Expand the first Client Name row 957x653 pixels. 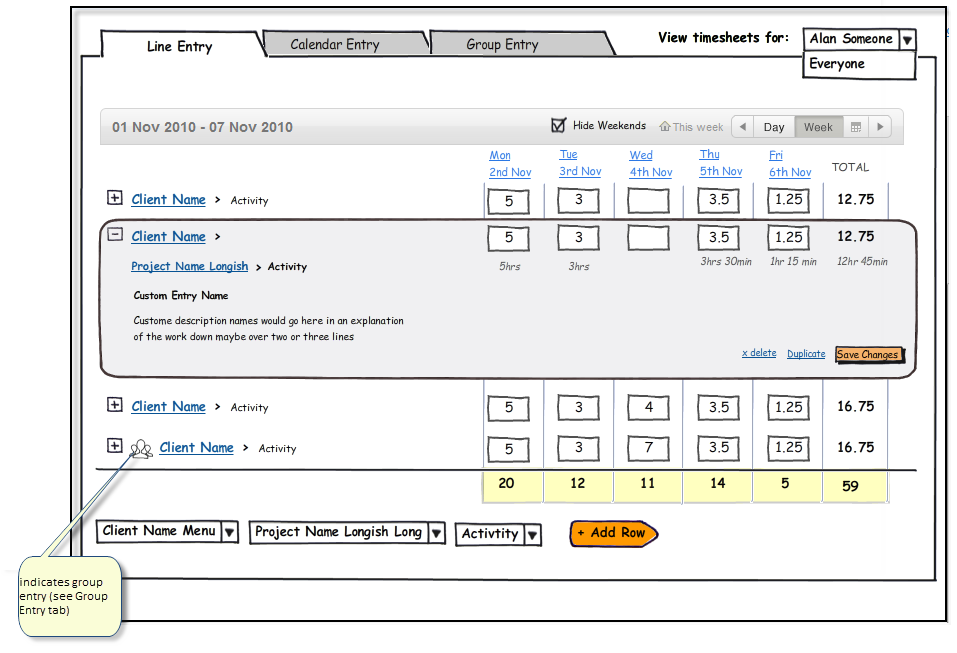tap(115, 199)
